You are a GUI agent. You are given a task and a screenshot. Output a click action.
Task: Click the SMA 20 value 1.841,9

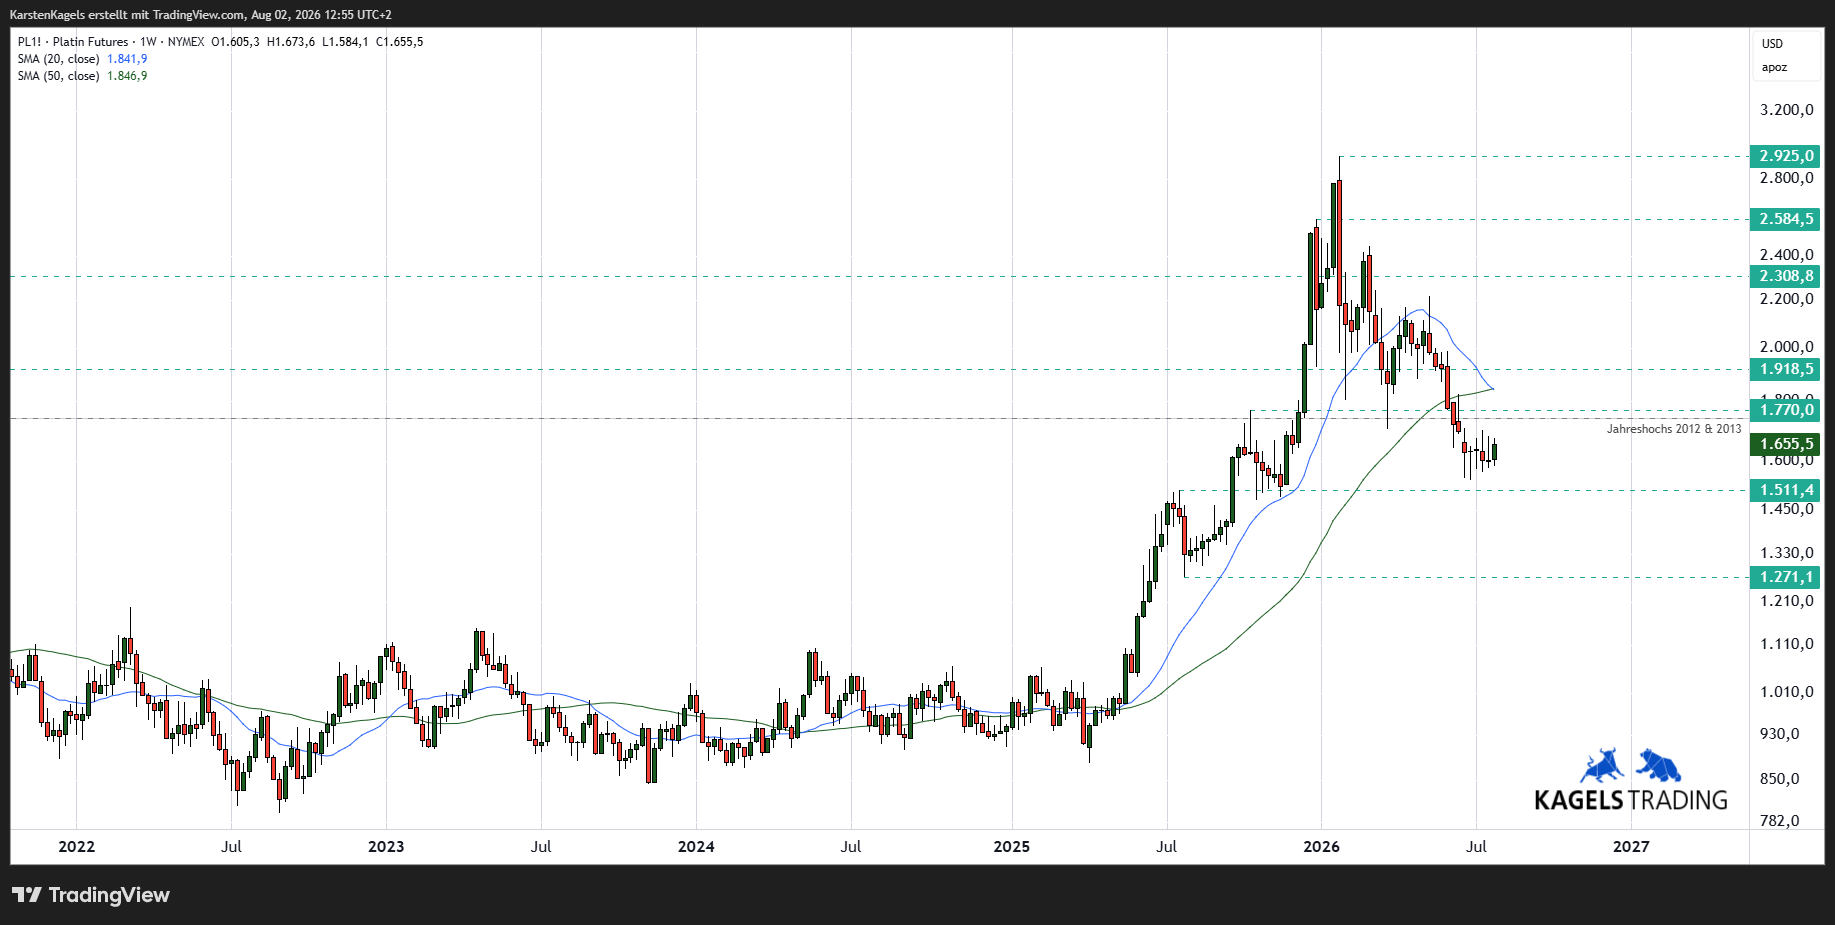pos(127,59)
